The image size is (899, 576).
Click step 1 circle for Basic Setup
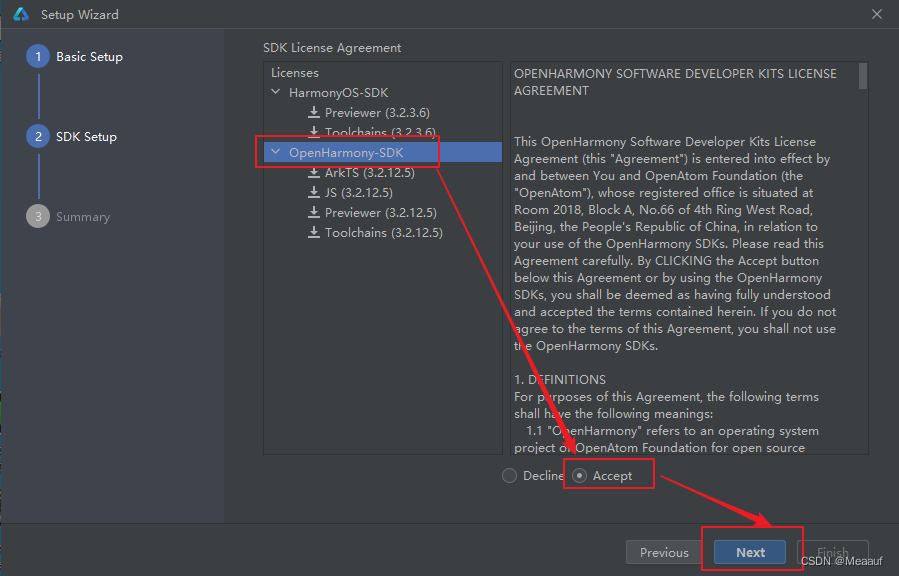[x=38, y=56]
